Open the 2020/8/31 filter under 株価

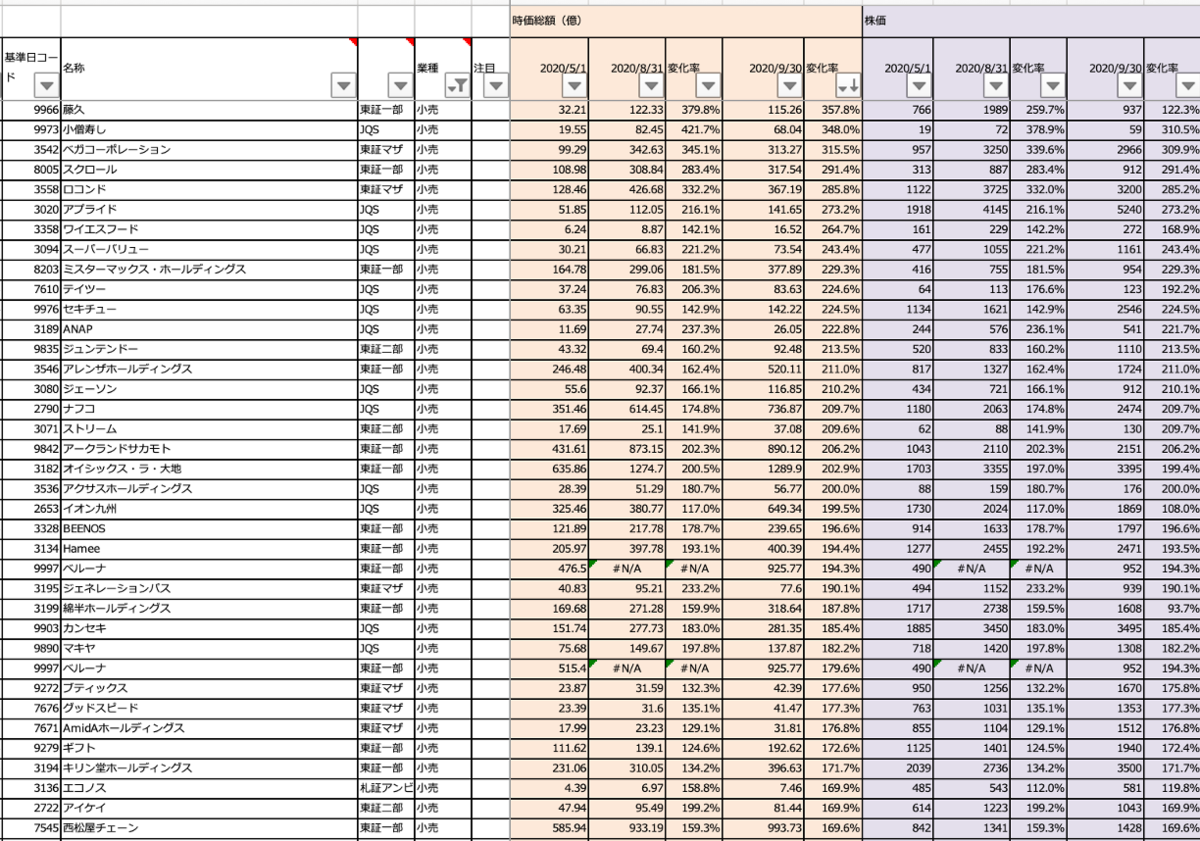(995, 86)
